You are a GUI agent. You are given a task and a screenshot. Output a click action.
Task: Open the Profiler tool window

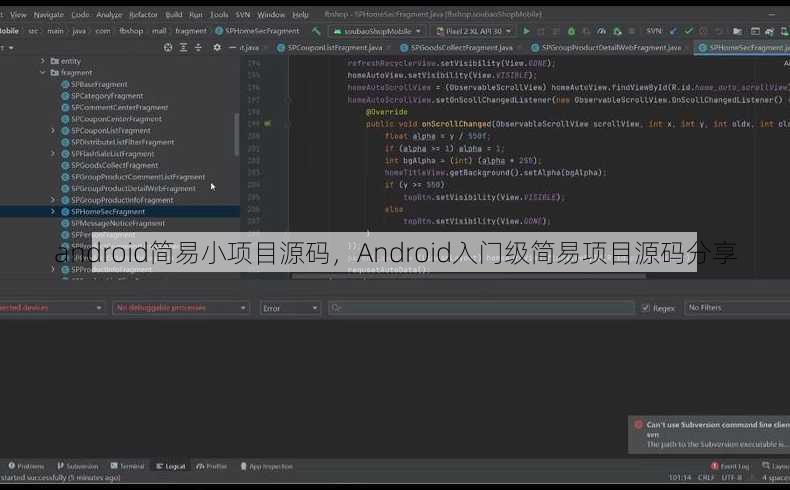click(x=212, y=466)
